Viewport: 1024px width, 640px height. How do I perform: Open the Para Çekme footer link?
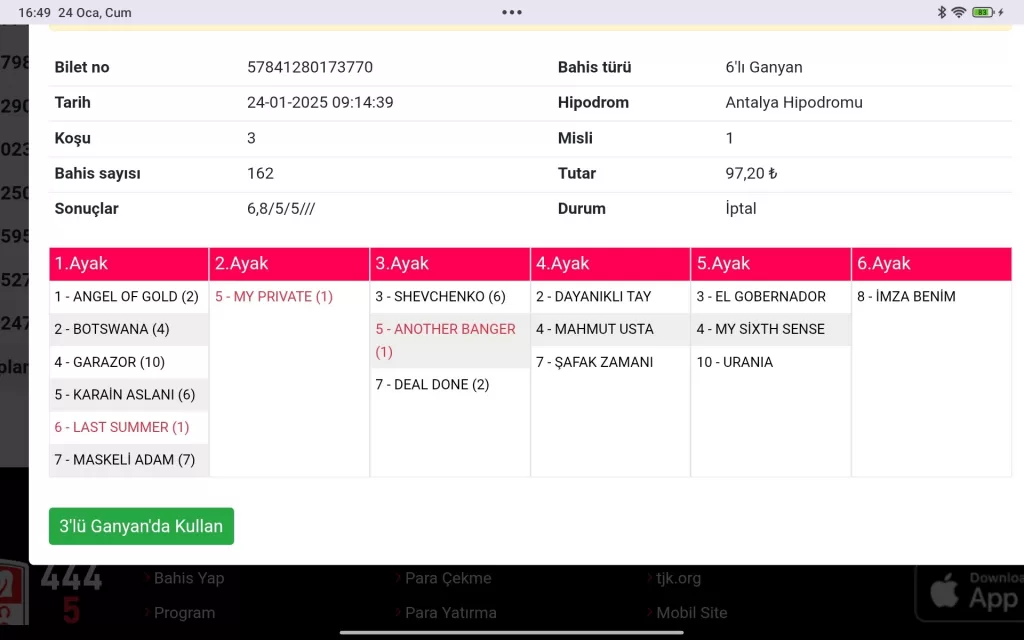(447, 578)
